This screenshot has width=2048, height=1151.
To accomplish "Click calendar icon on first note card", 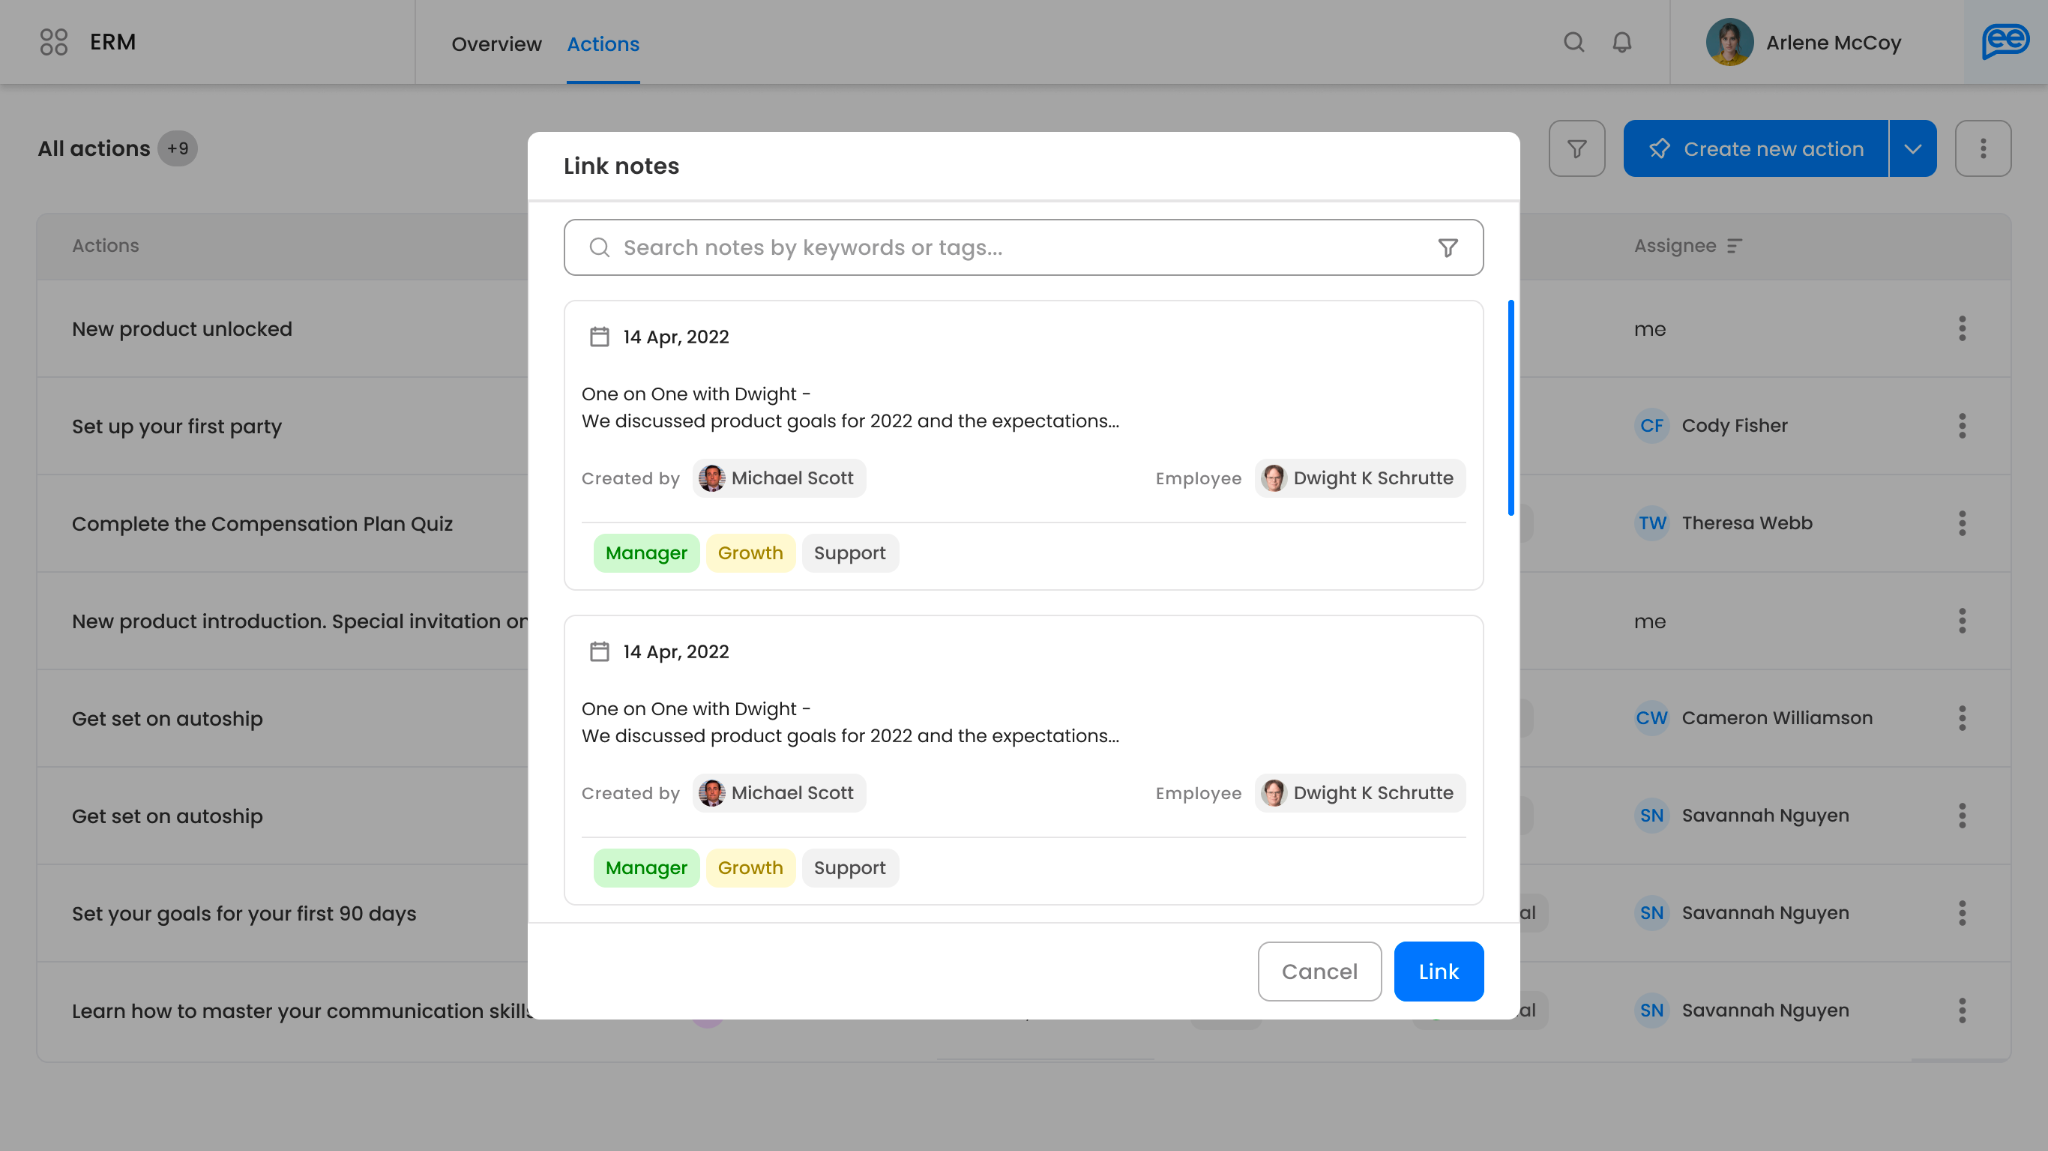I will (599, 337).
